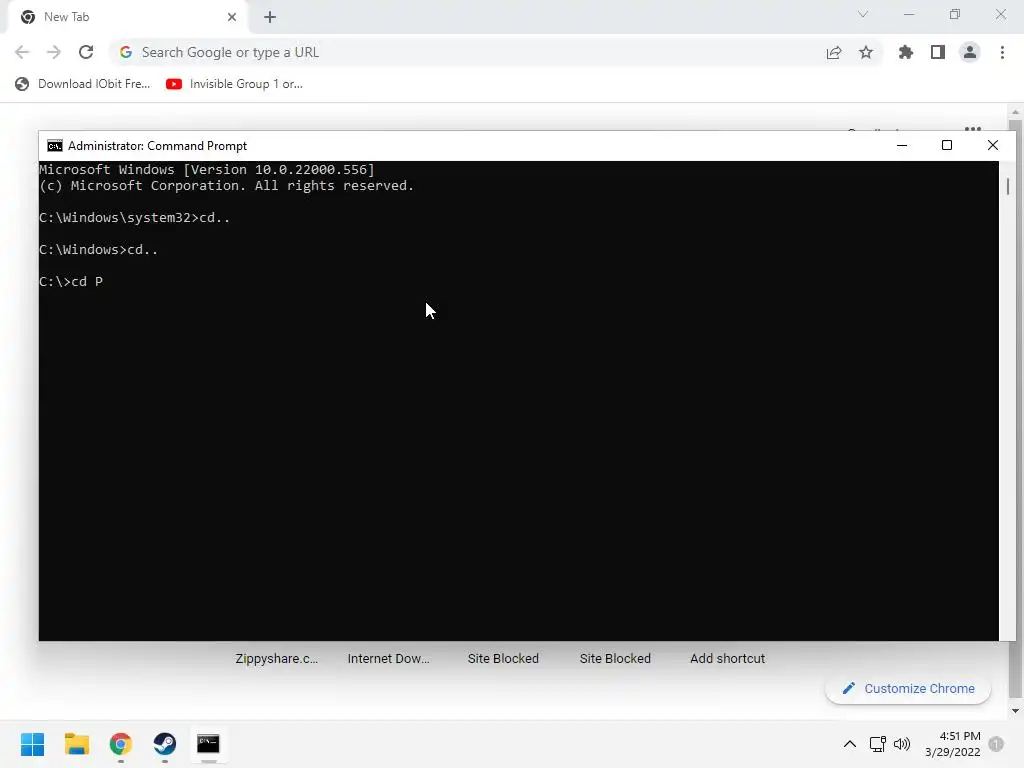This screenshot has height=768, width=1024.
Task: Open taskbar clock and date
Action: pos(953,744)
